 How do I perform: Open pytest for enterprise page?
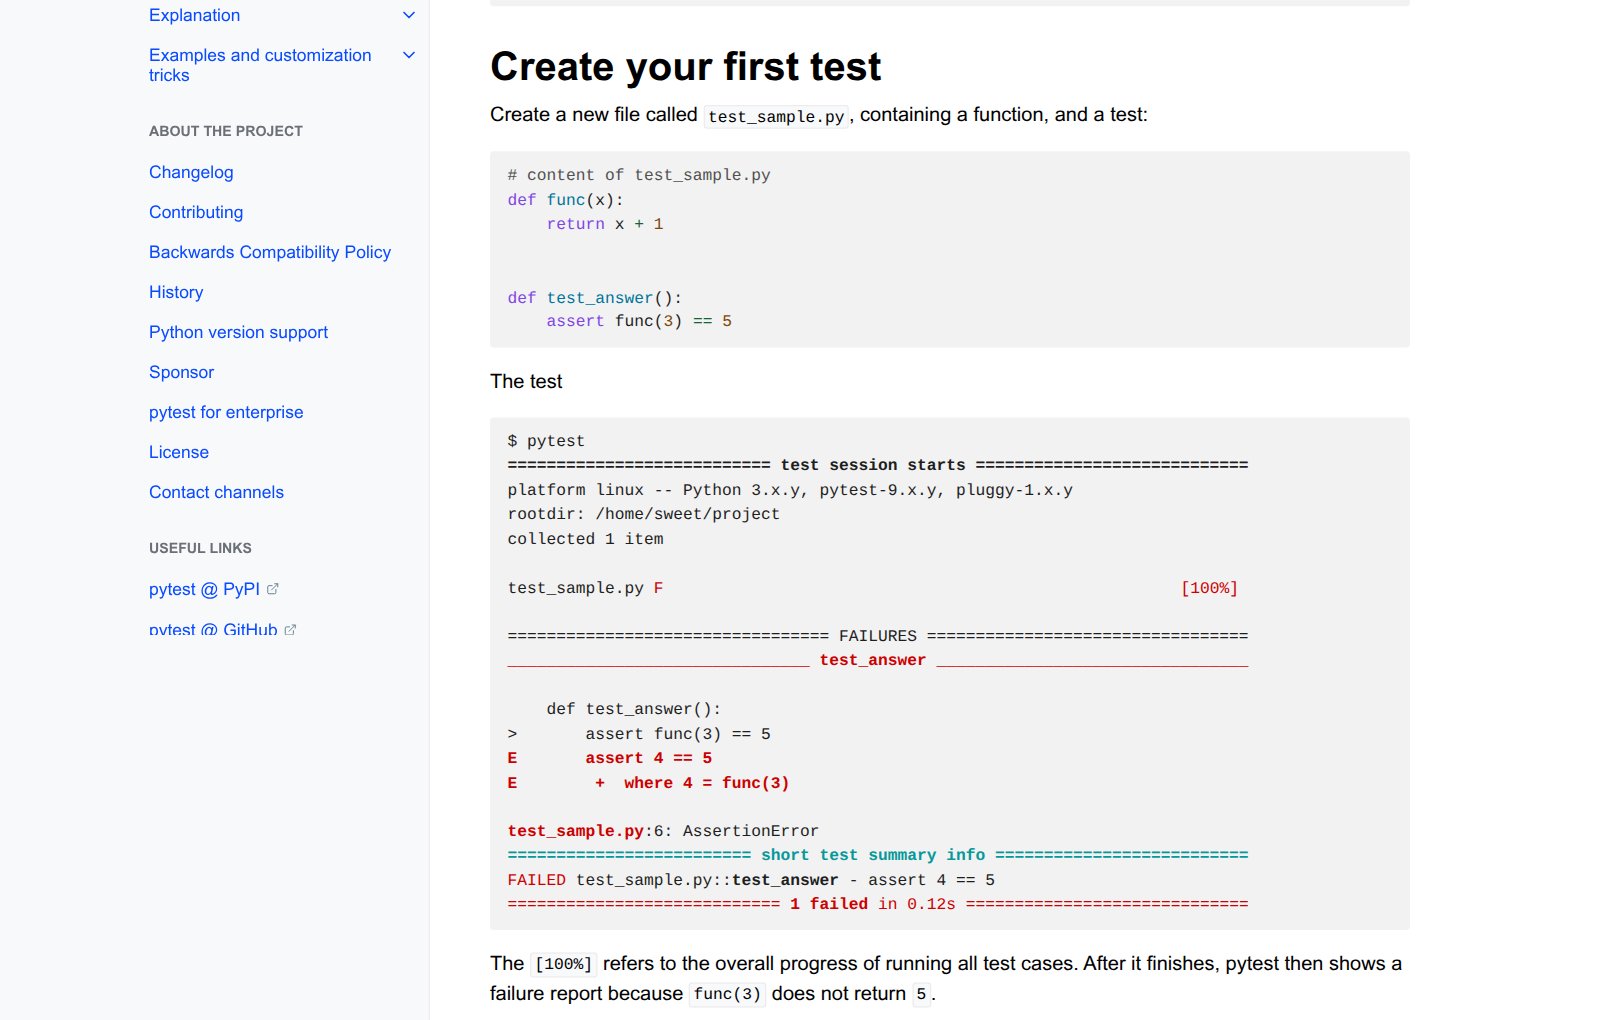coord(226,412)
